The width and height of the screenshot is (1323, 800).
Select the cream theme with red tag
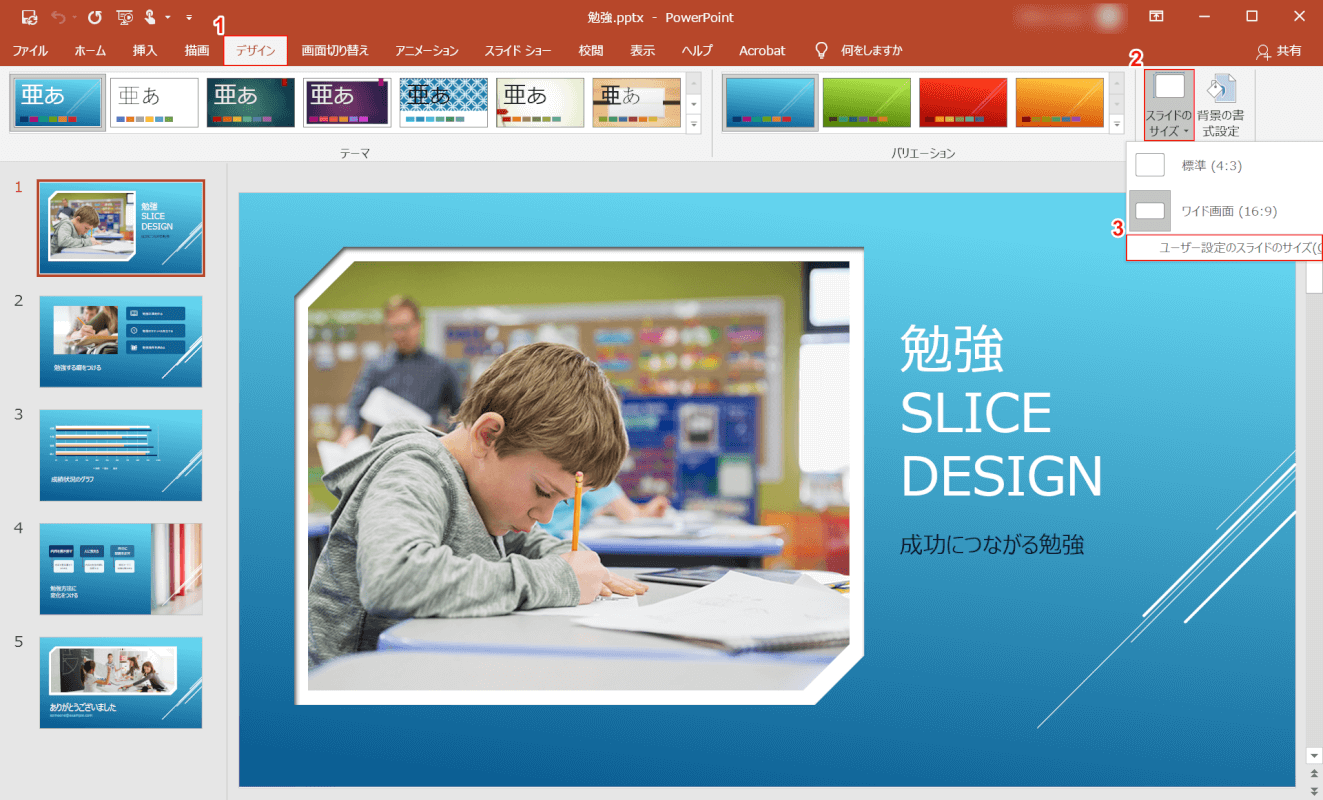pos(540,102)
